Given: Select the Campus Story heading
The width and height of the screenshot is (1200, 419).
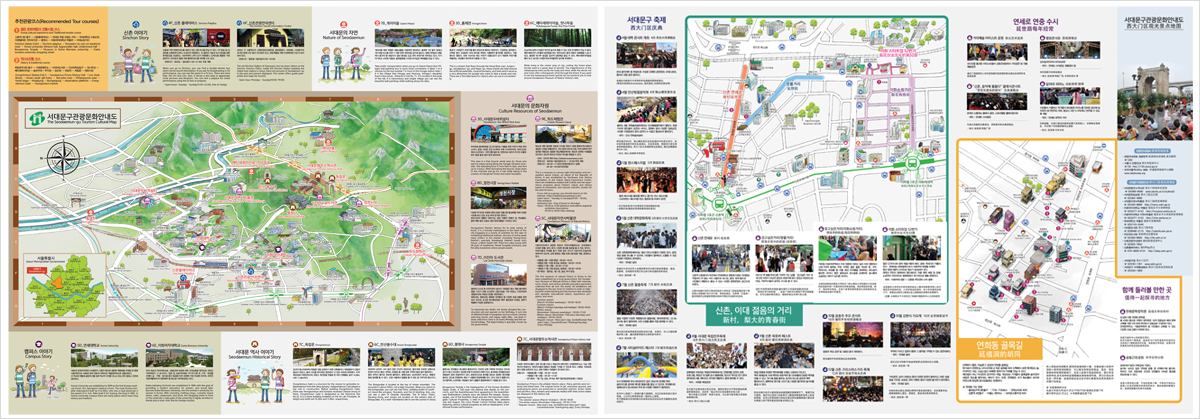Looking at the screenshot, I should point(38,354).
